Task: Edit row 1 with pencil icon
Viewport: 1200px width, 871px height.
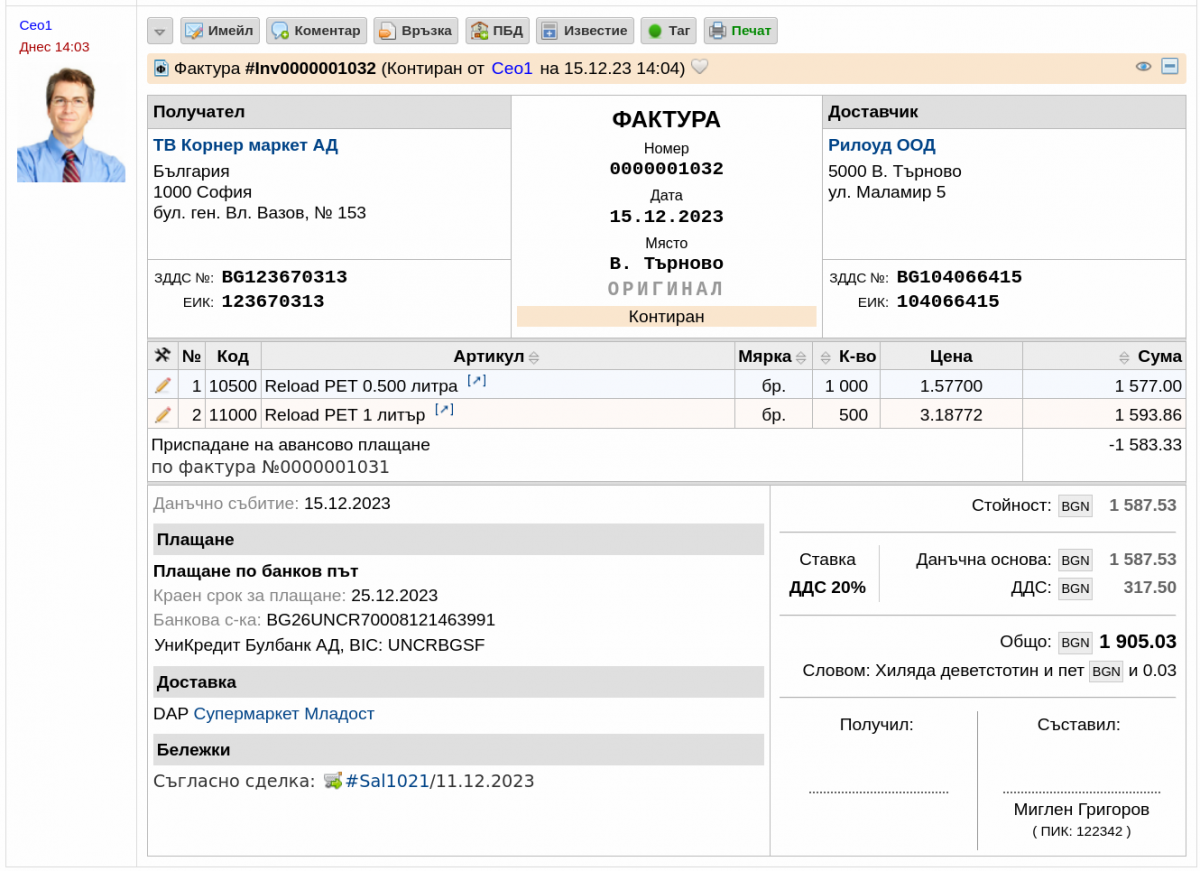Action: (x=162, y=385)
